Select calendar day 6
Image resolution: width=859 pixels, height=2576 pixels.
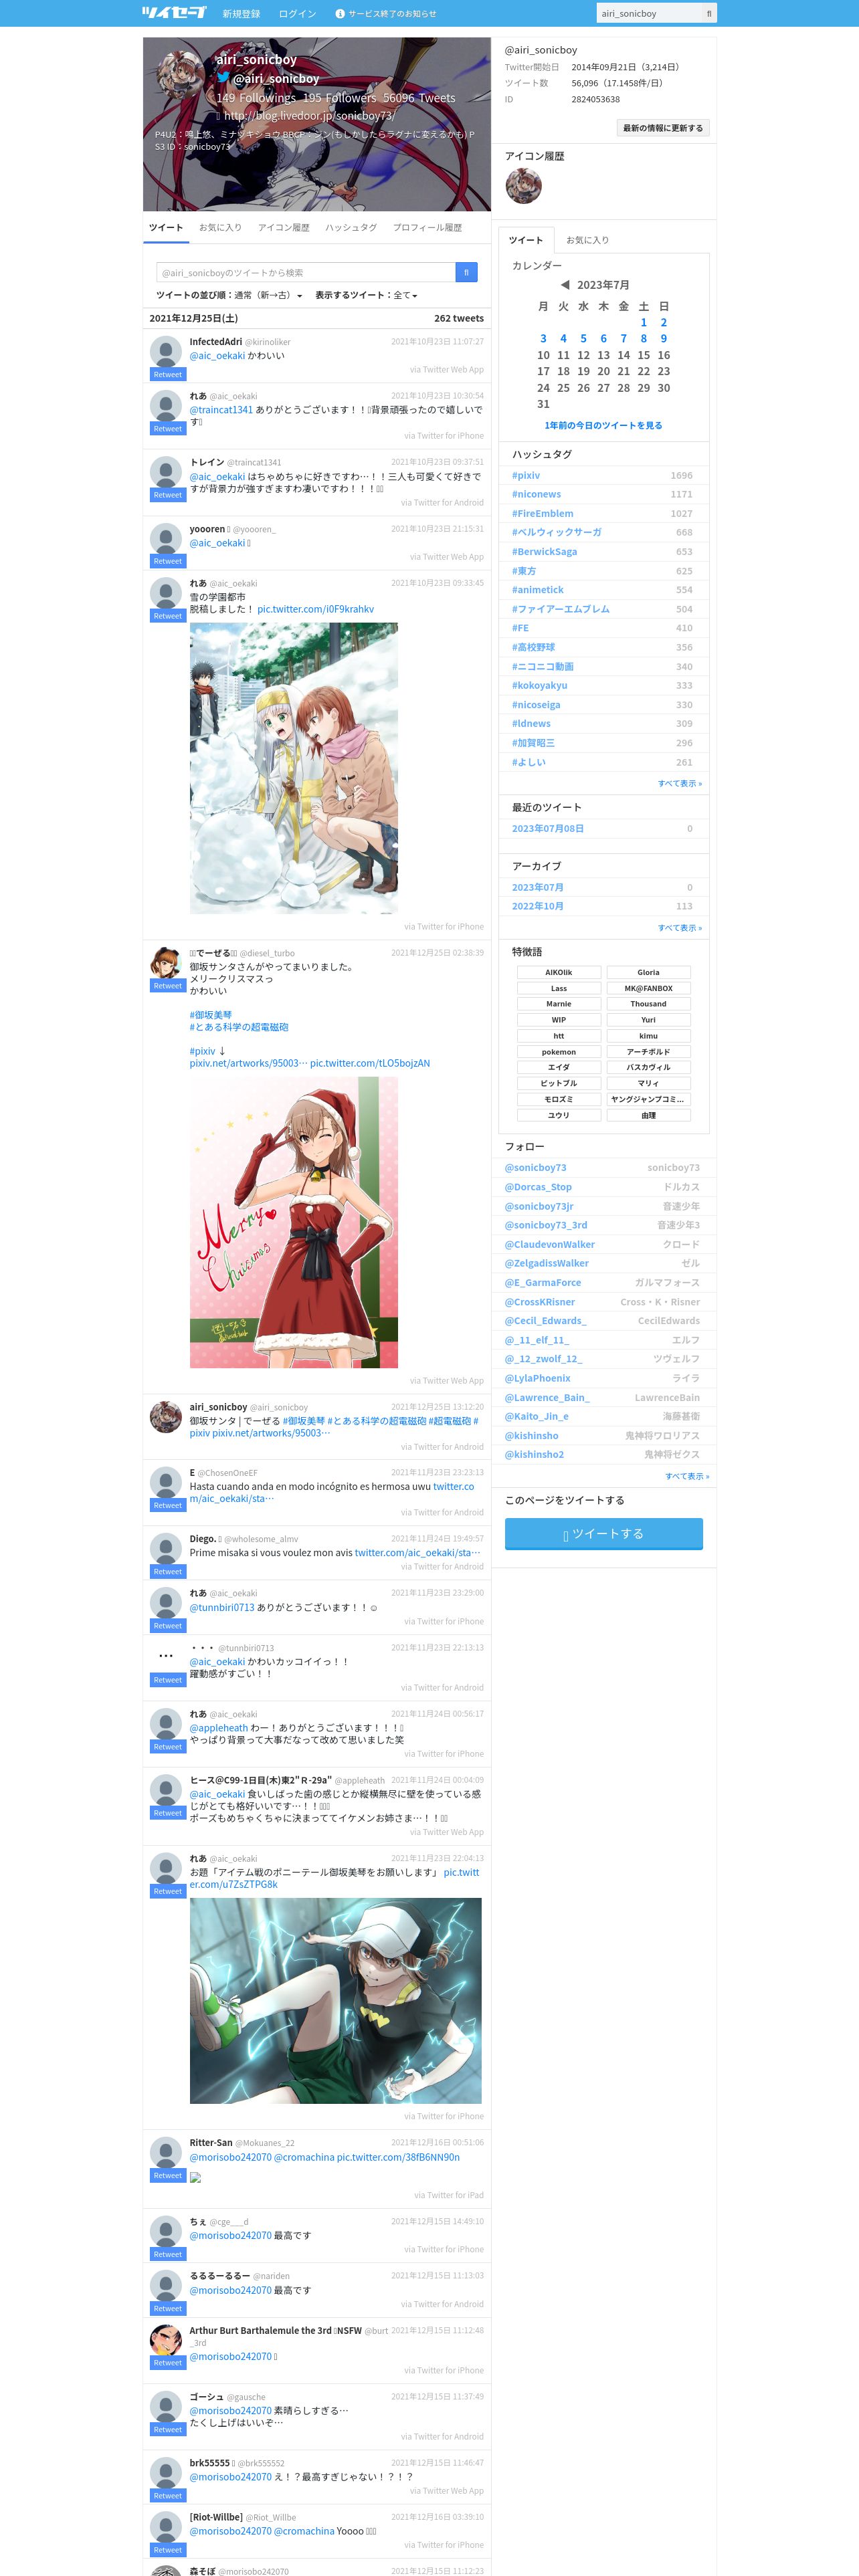pyautogui.click(x=603, y=339)
